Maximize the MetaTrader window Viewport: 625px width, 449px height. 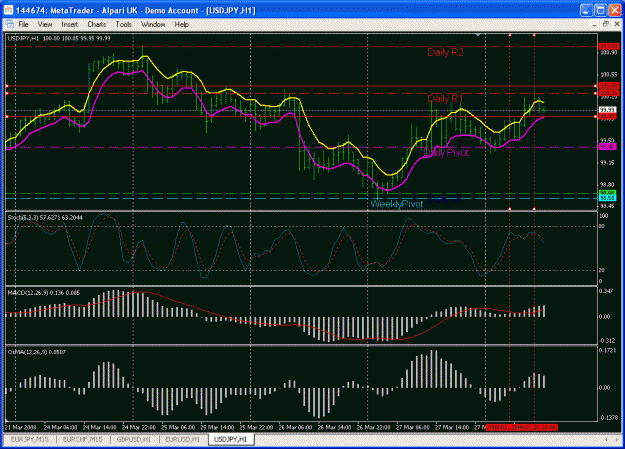[x=601, y=10]
